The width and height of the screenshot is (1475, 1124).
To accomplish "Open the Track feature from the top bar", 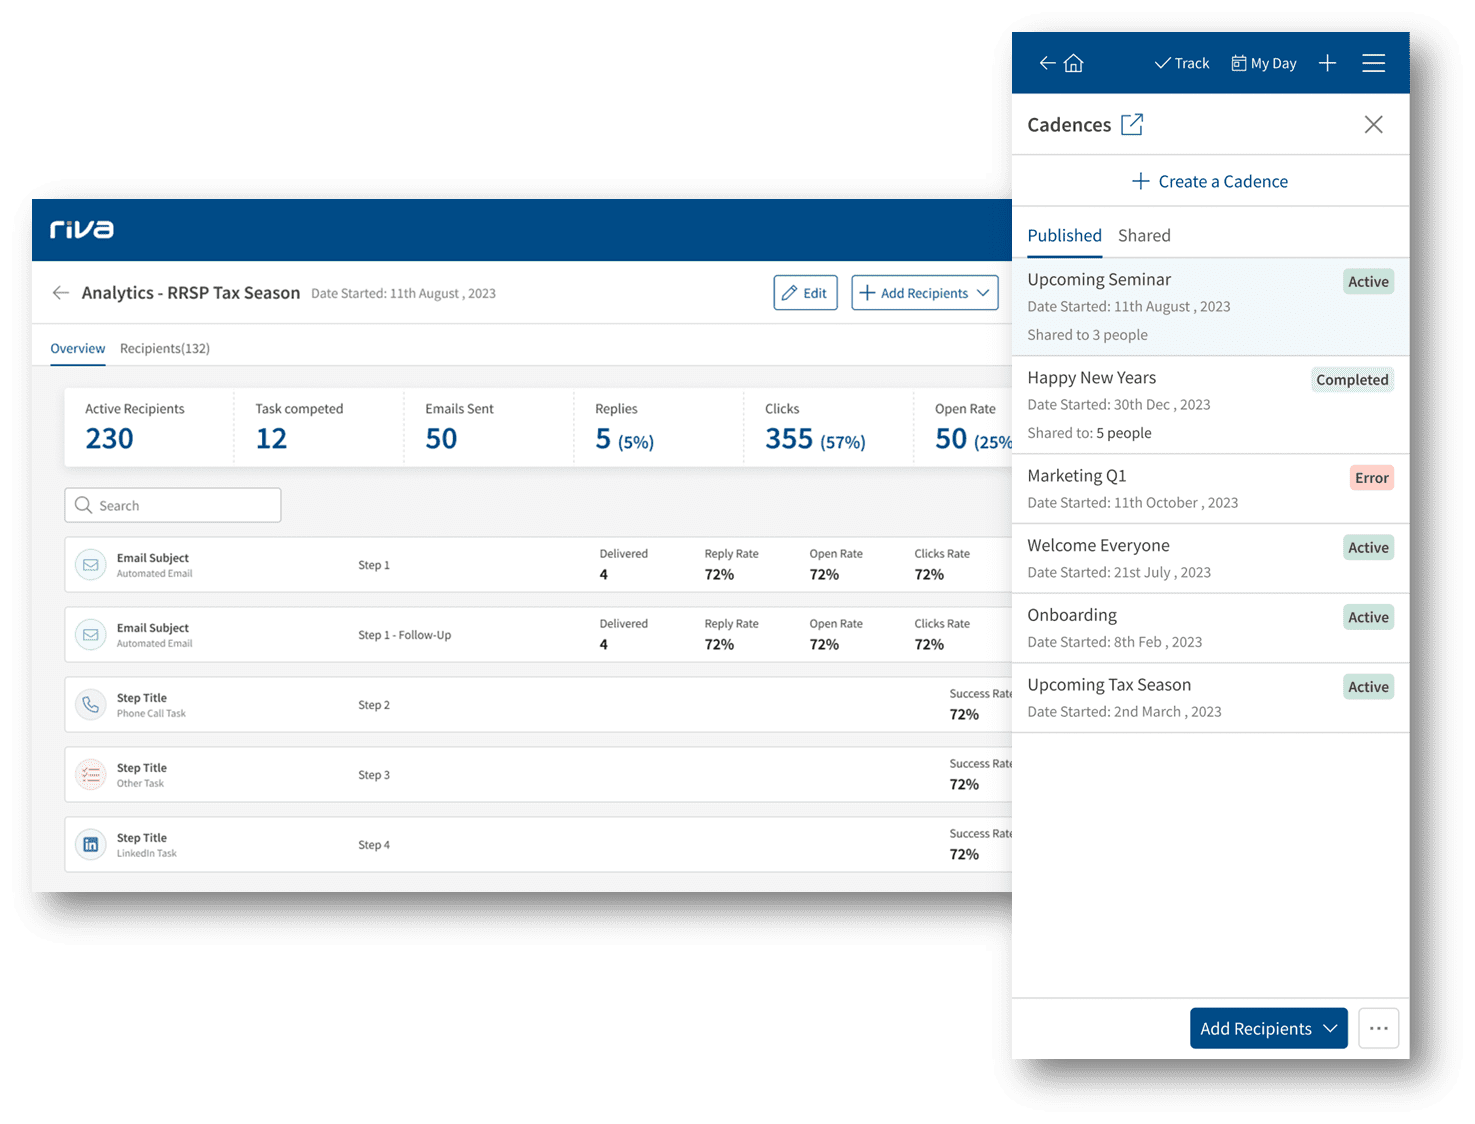I will tap(1181, 62).
